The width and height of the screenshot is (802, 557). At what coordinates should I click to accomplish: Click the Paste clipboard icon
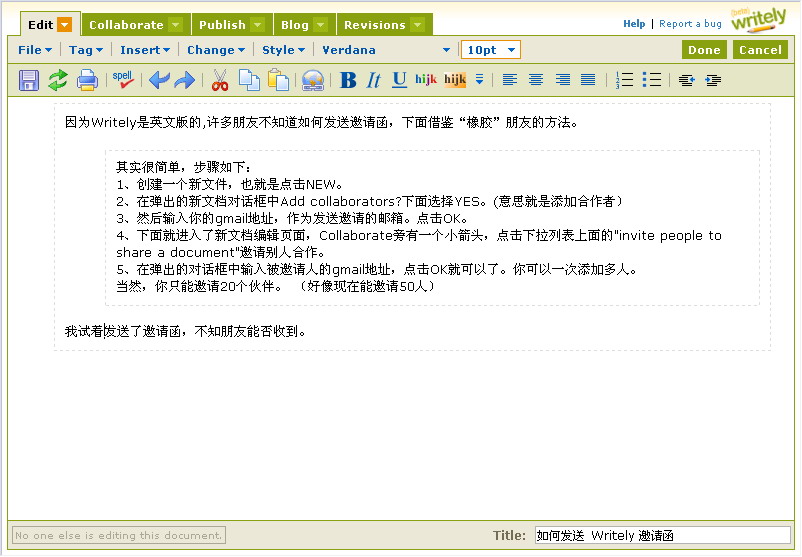point(278,80)
